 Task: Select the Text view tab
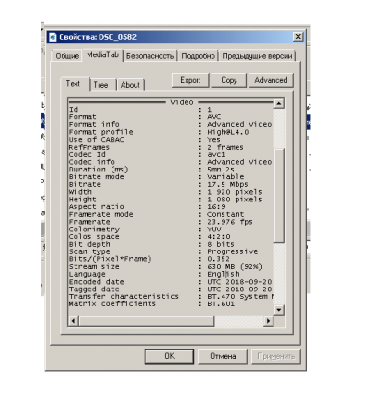(x=73, y=83)
